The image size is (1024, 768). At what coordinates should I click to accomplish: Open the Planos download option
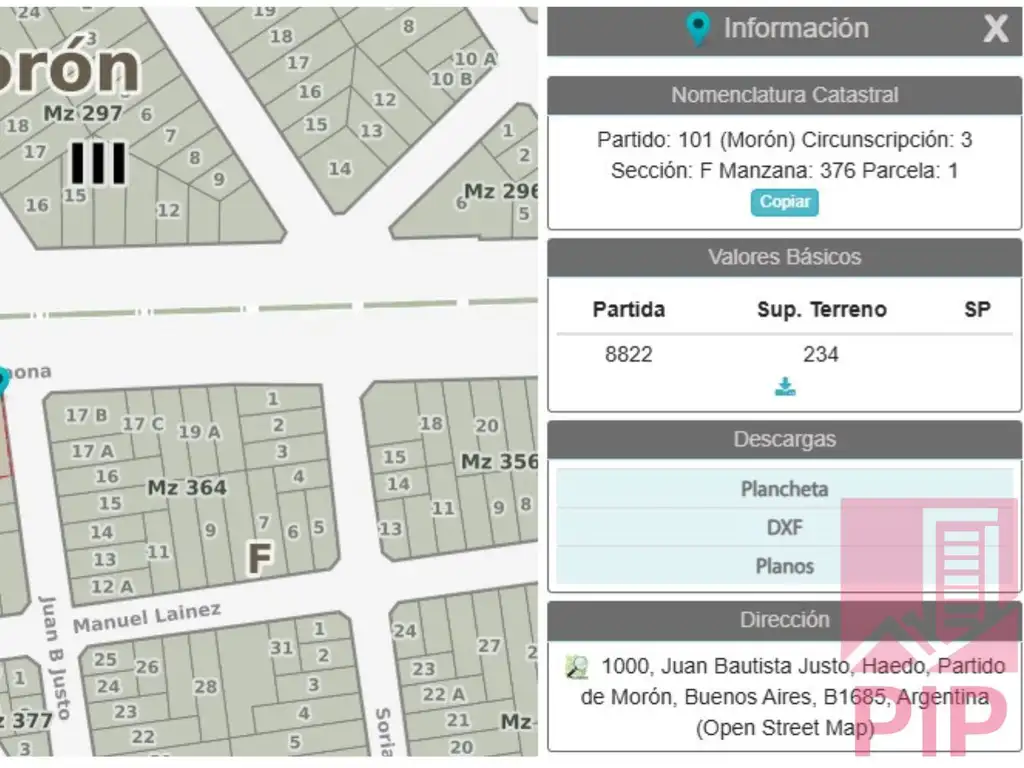pos(784,566)
